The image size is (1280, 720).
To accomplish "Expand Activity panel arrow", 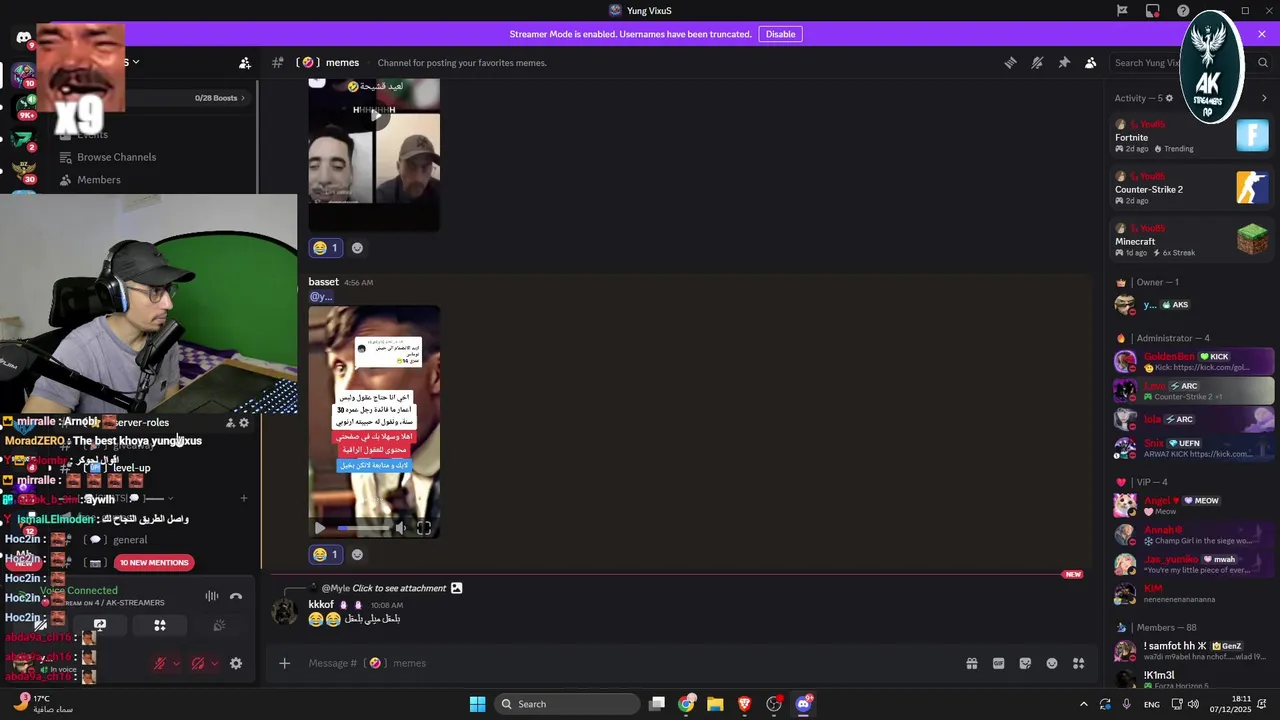I will click(x=1264, y=98).
